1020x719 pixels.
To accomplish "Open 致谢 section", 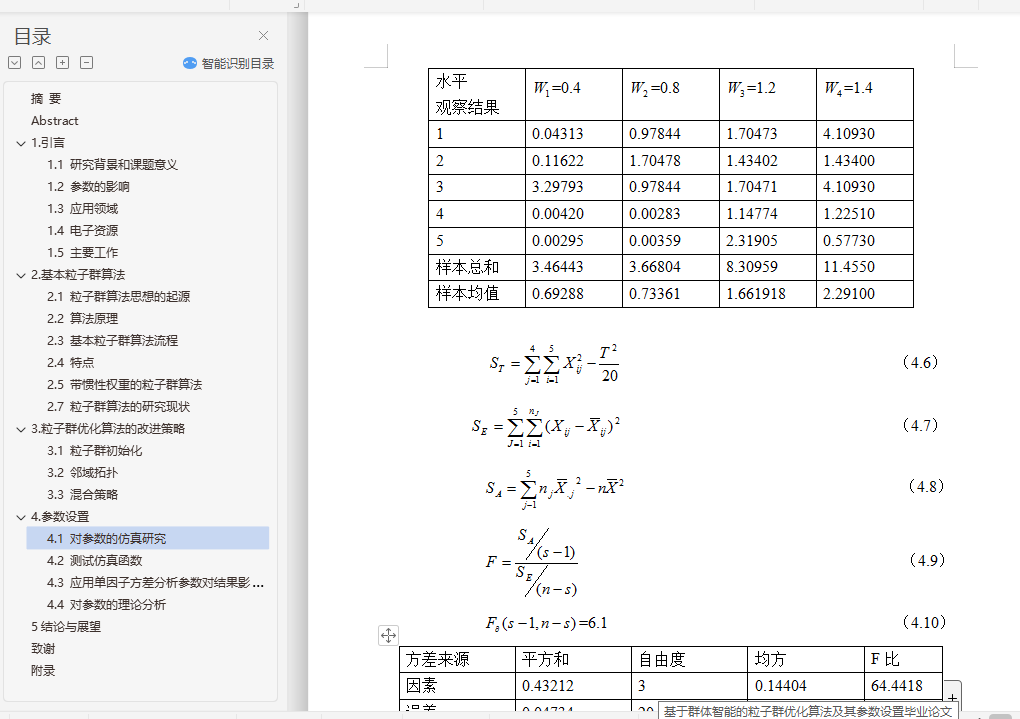I will (43, 649).
